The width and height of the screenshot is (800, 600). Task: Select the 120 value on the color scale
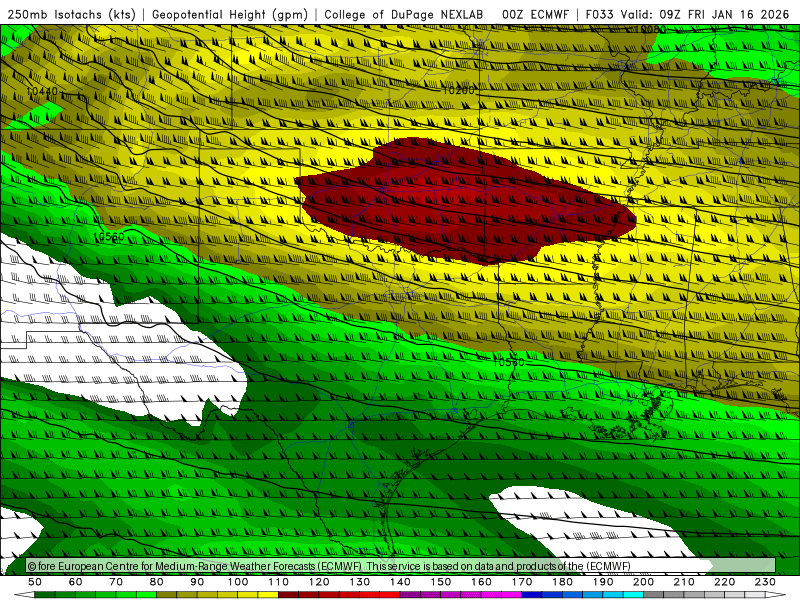pos(319,582)
